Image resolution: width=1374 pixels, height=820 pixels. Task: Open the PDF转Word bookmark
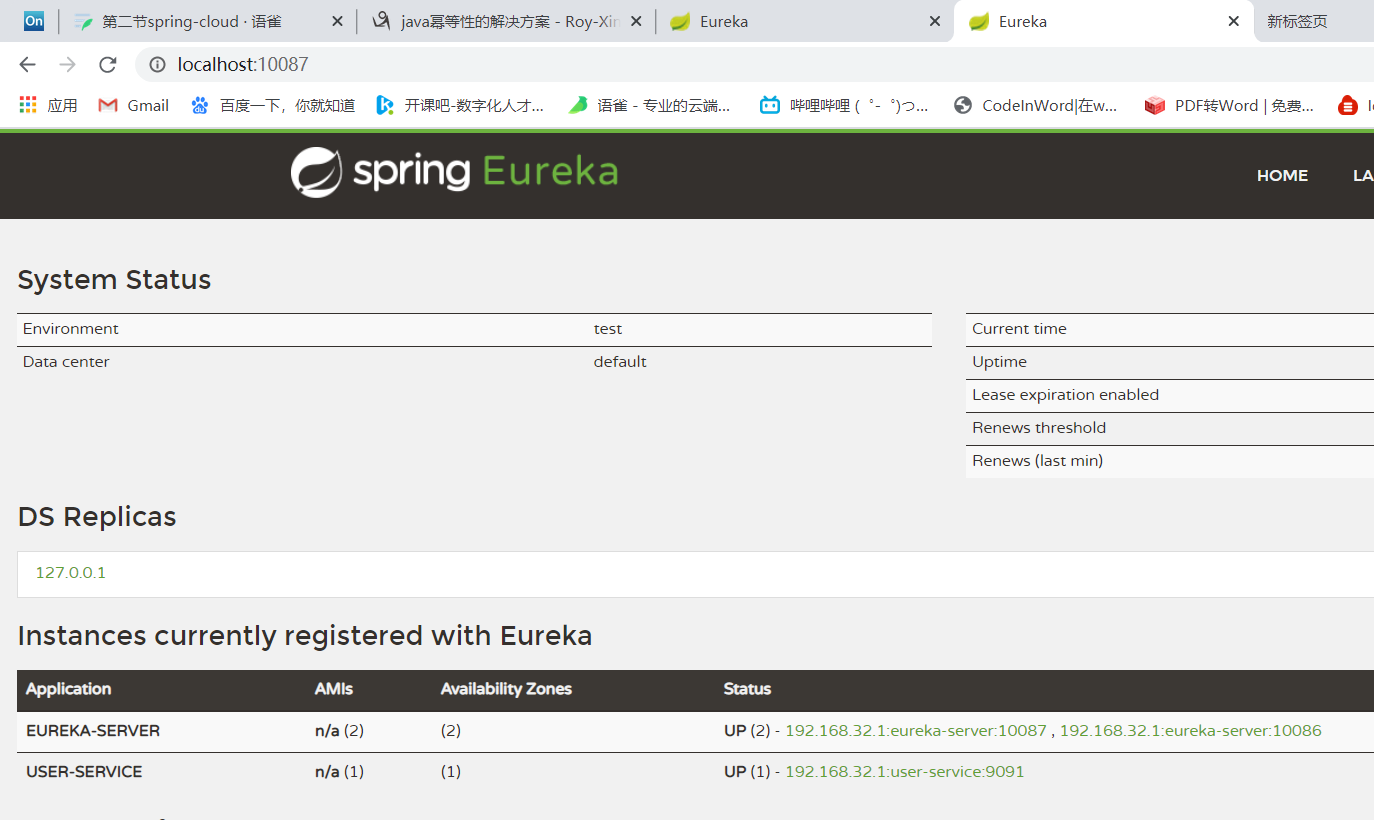1230,105
